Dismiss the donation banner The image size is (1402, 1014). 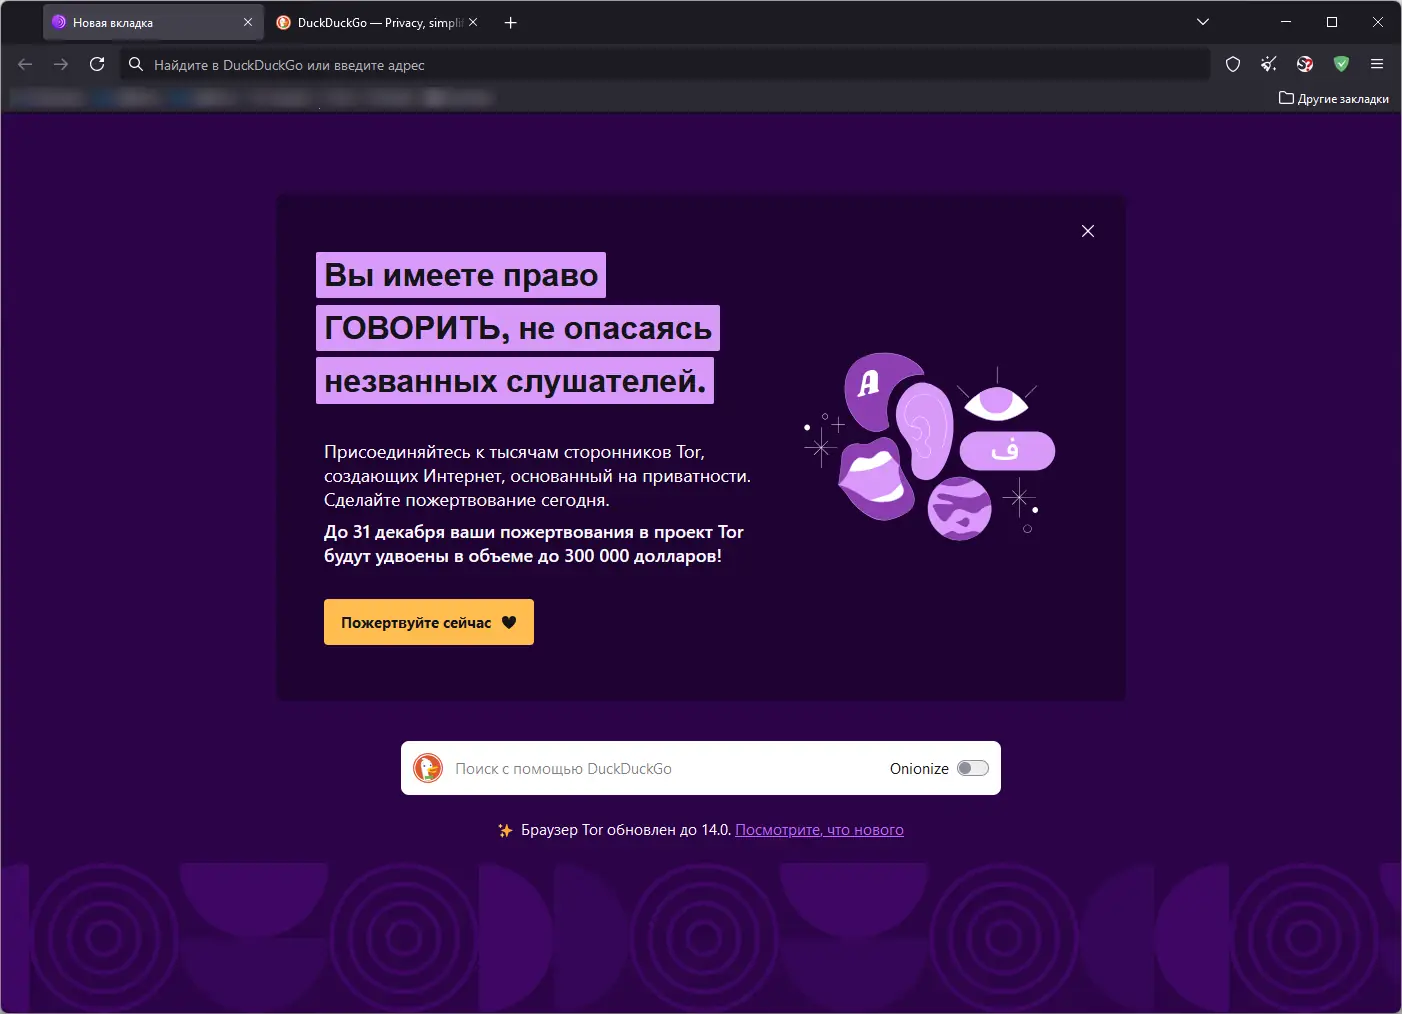coord(1088,231)
